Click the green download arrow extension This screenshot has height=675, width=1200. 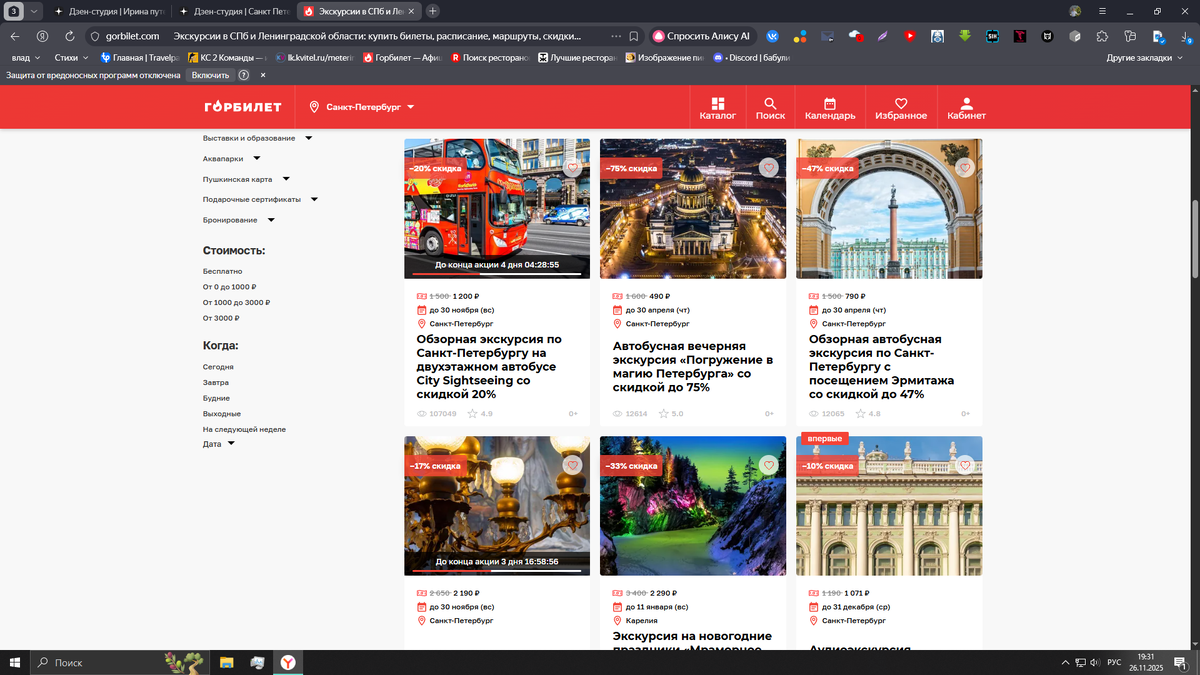click(x=965, y=36)
